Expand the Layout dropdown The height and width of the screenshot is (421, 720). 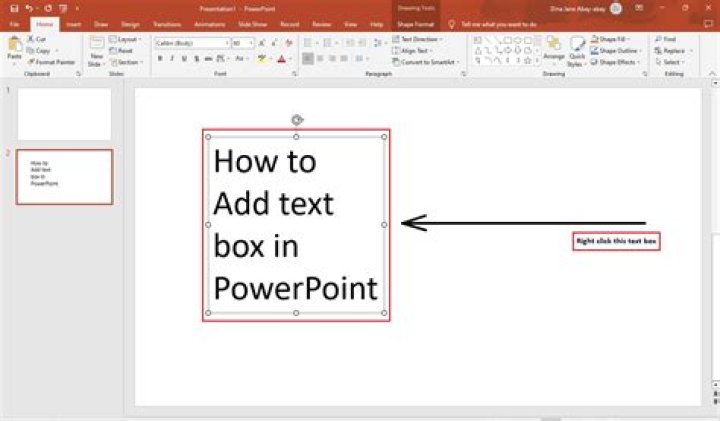pyautogui.click(x=126, y=39)
